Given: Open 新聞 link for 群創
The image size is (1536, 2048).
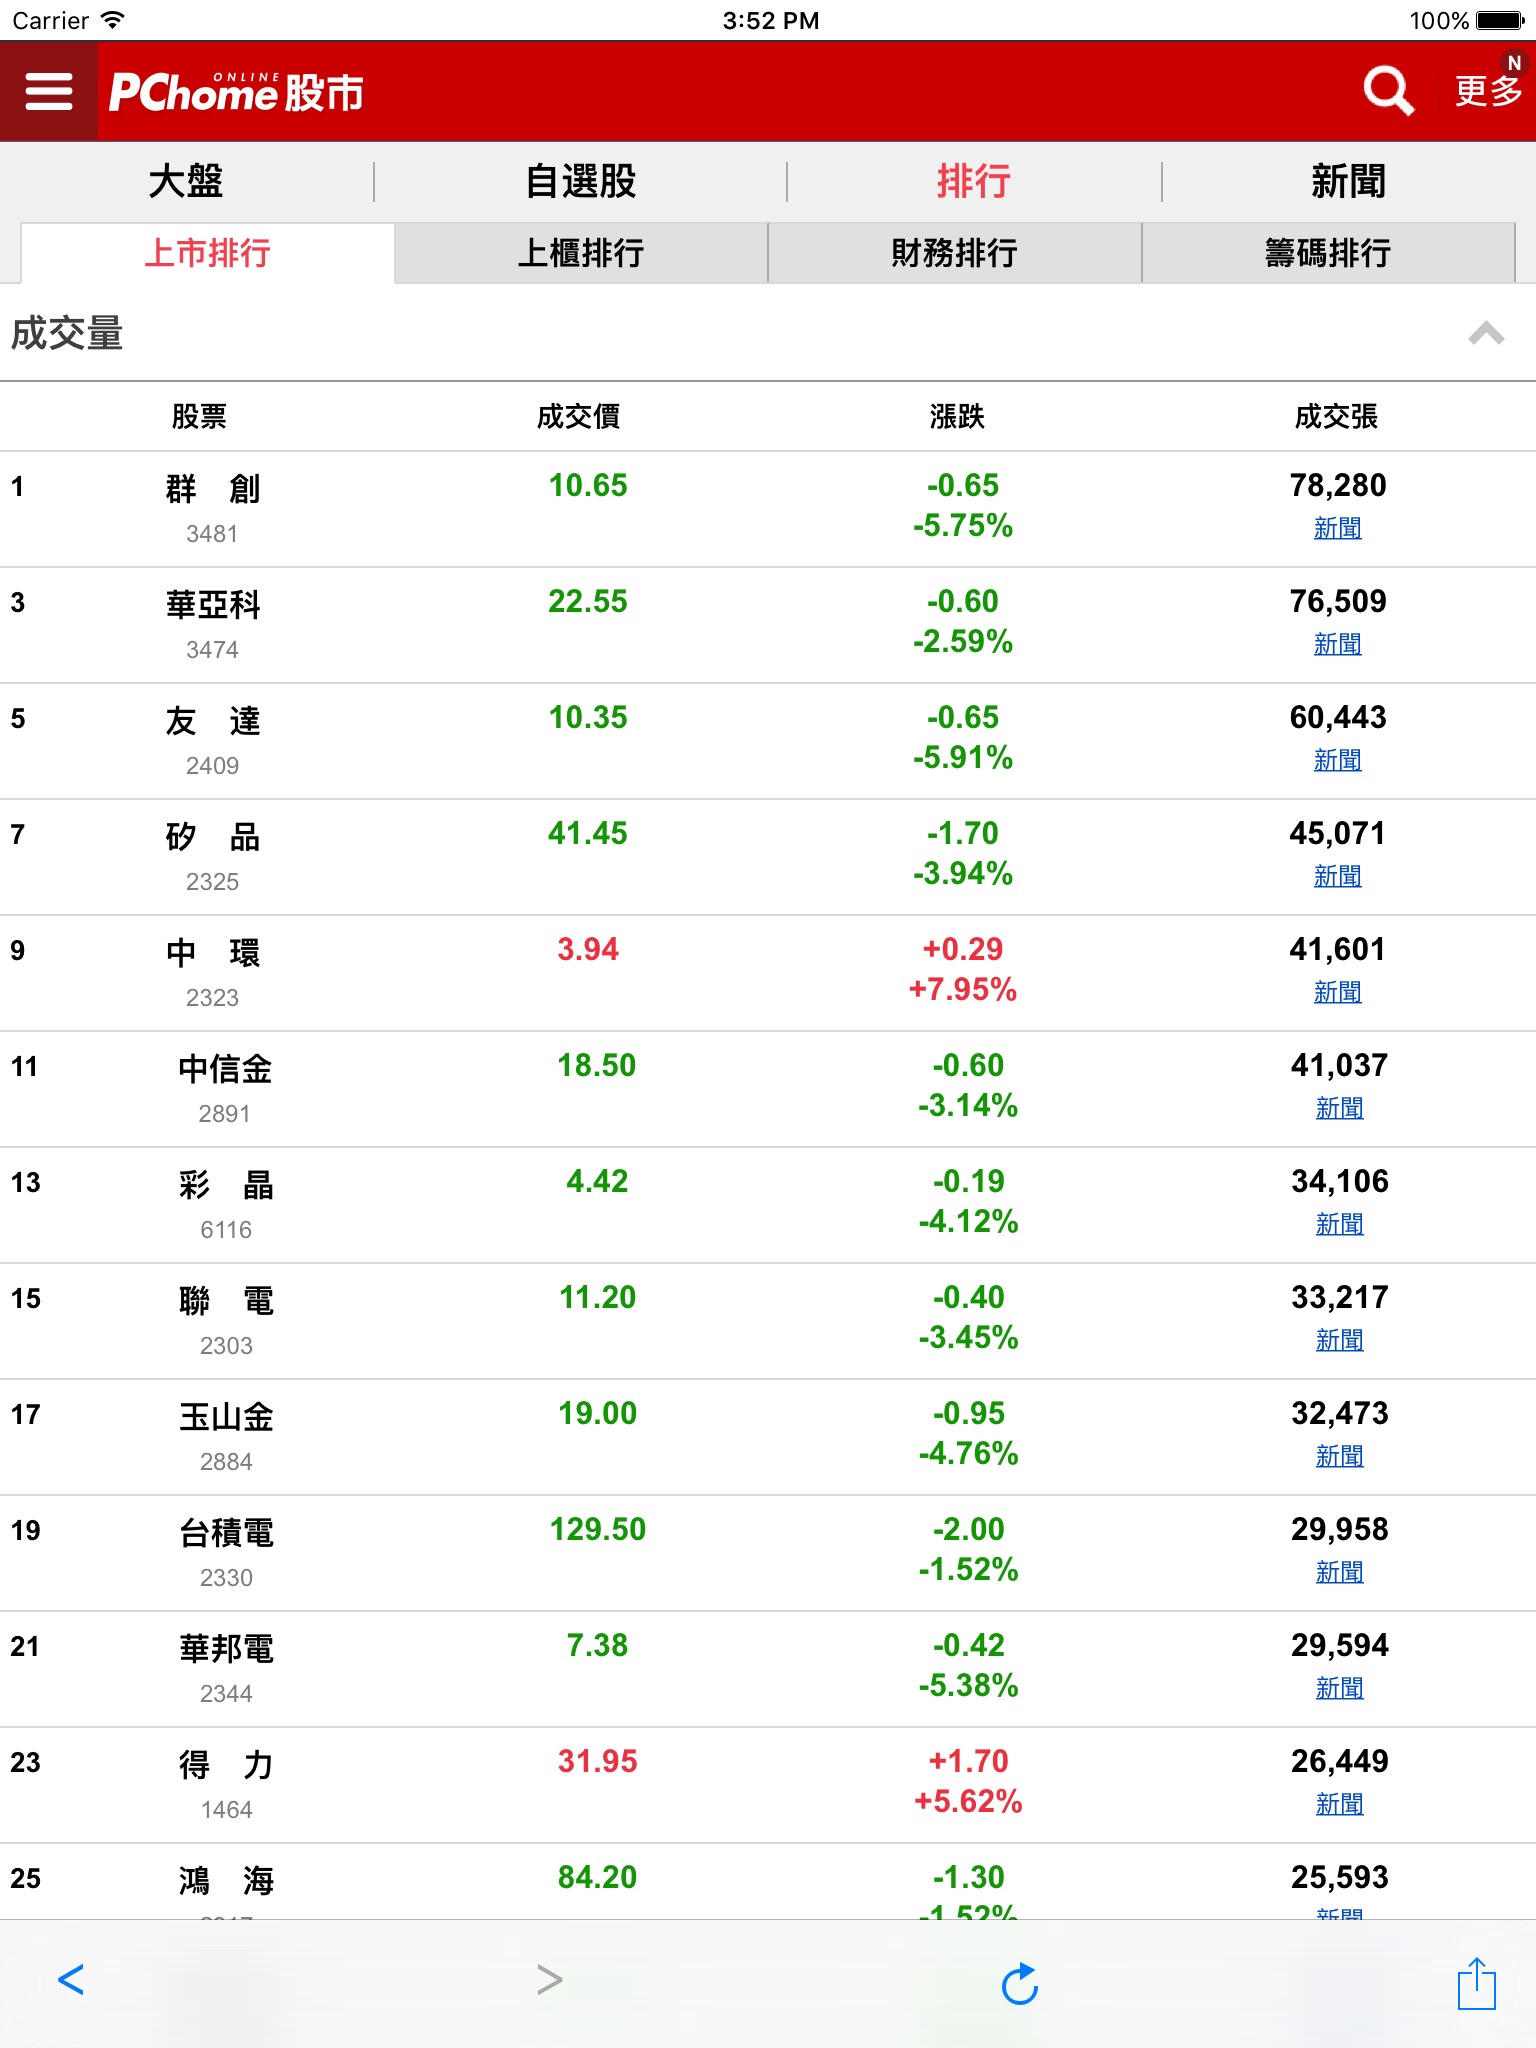Looking at the screenshot, I should tap(1338, 528).
